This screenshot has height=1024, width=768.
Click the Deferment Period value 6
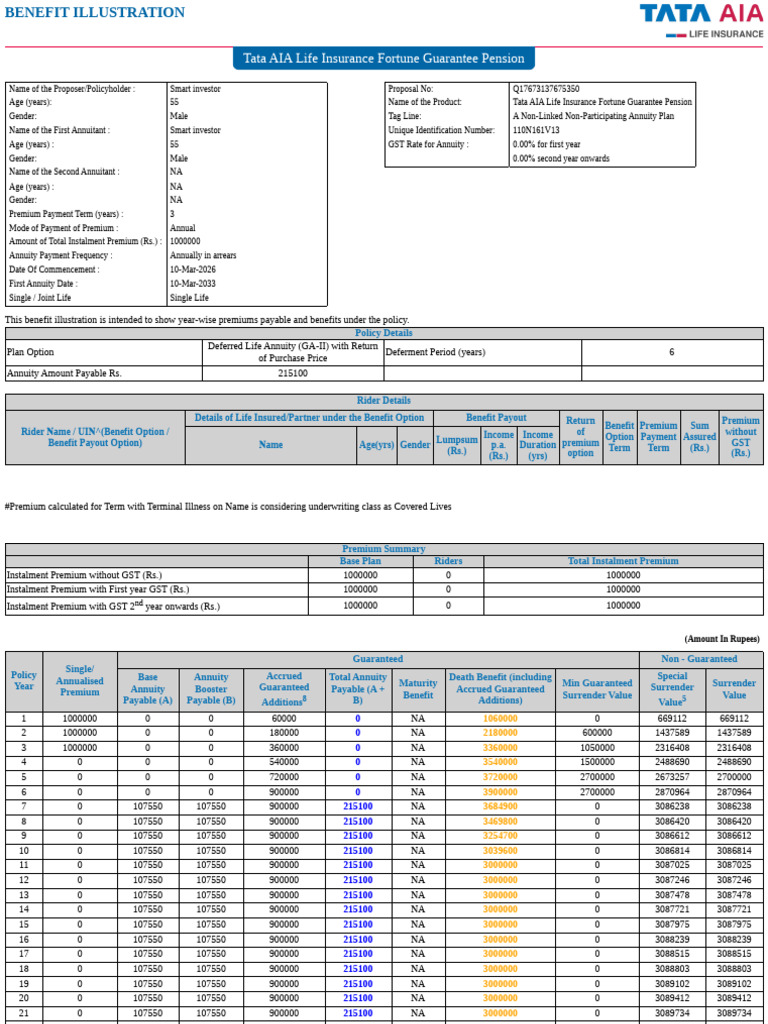tap(671, 352)
